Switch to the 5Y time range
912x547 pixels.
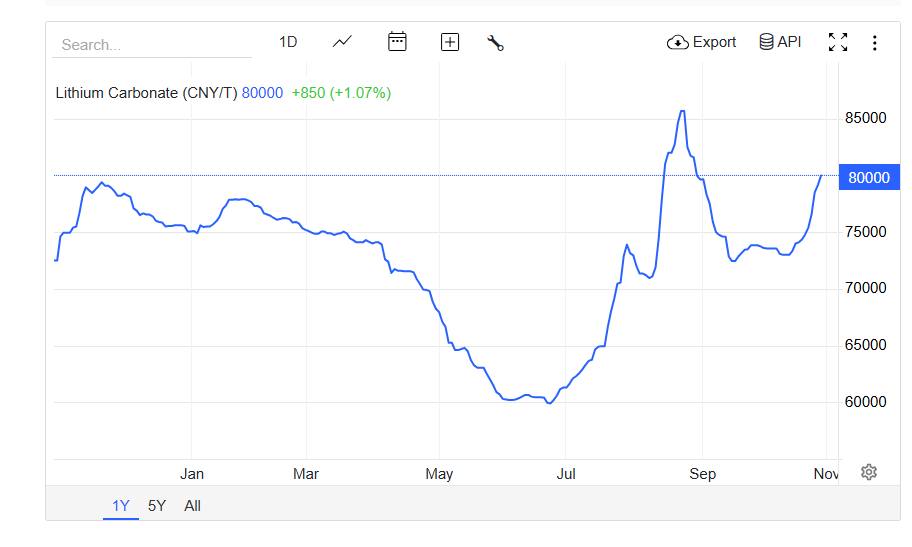pos(157,506)
